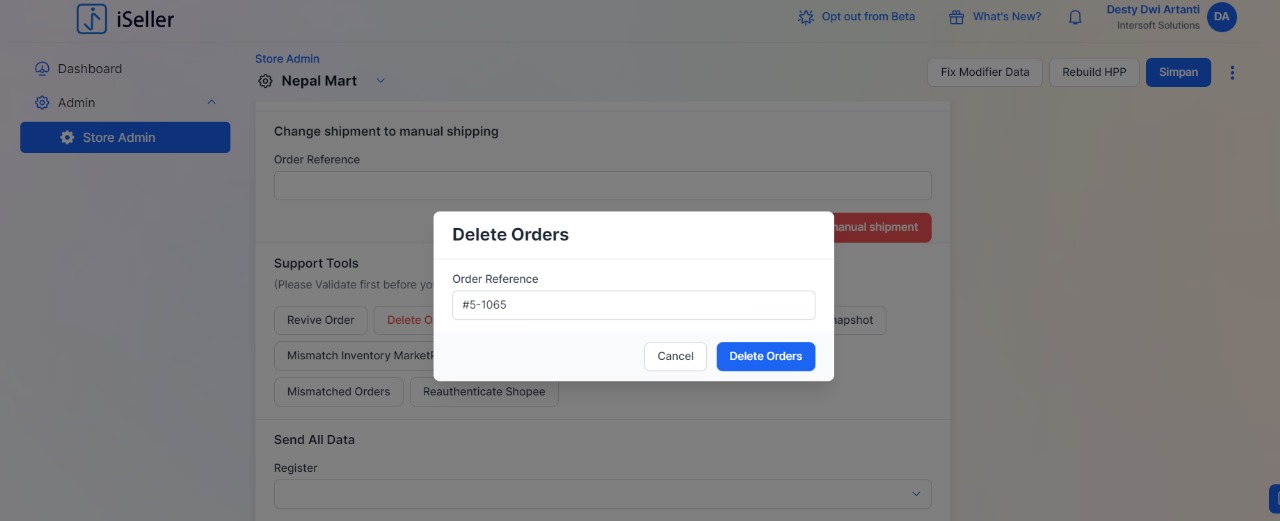Open the DA user avatar menu
1280x521 pixels.
click(1222, 17)
